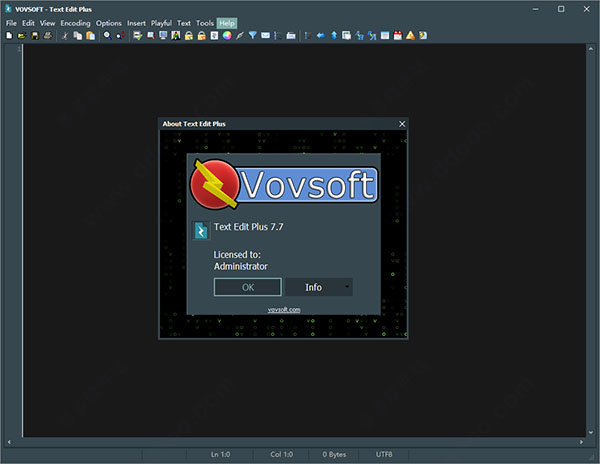The image size is (600, 464).
Task: Click the Copy toolbar icon
Action: pos(78,36)
